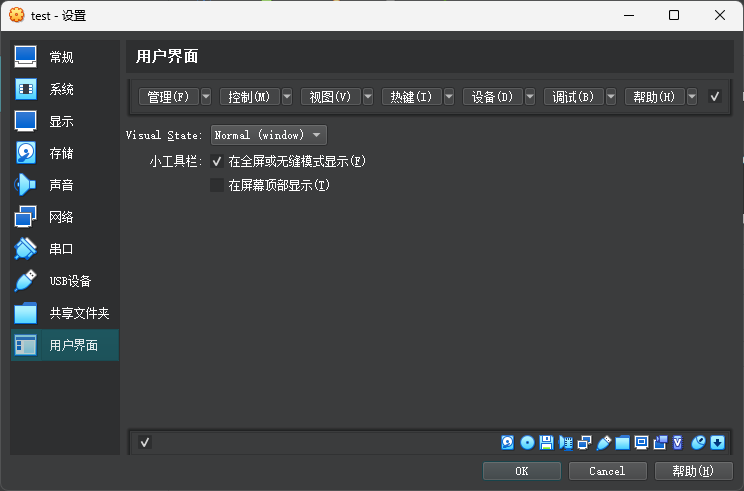The width and height of the screenshot is (744, 491).
Task: Expand the arrow next to 管理(F)
Action: tap(206, 97)
